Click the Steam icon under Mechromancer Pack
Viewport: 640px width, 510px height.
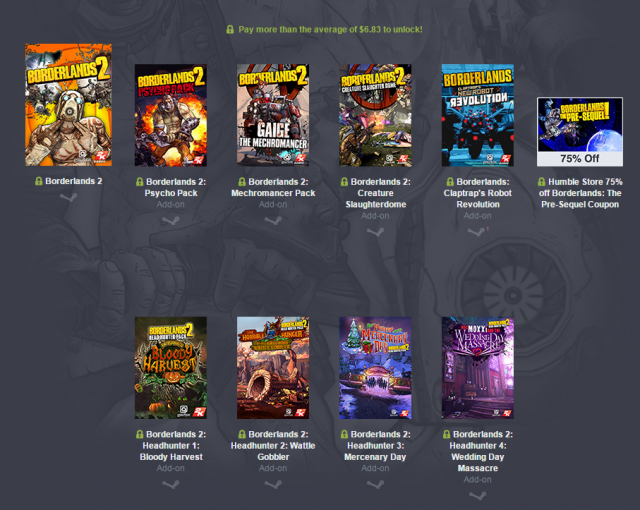click(273, 221)
